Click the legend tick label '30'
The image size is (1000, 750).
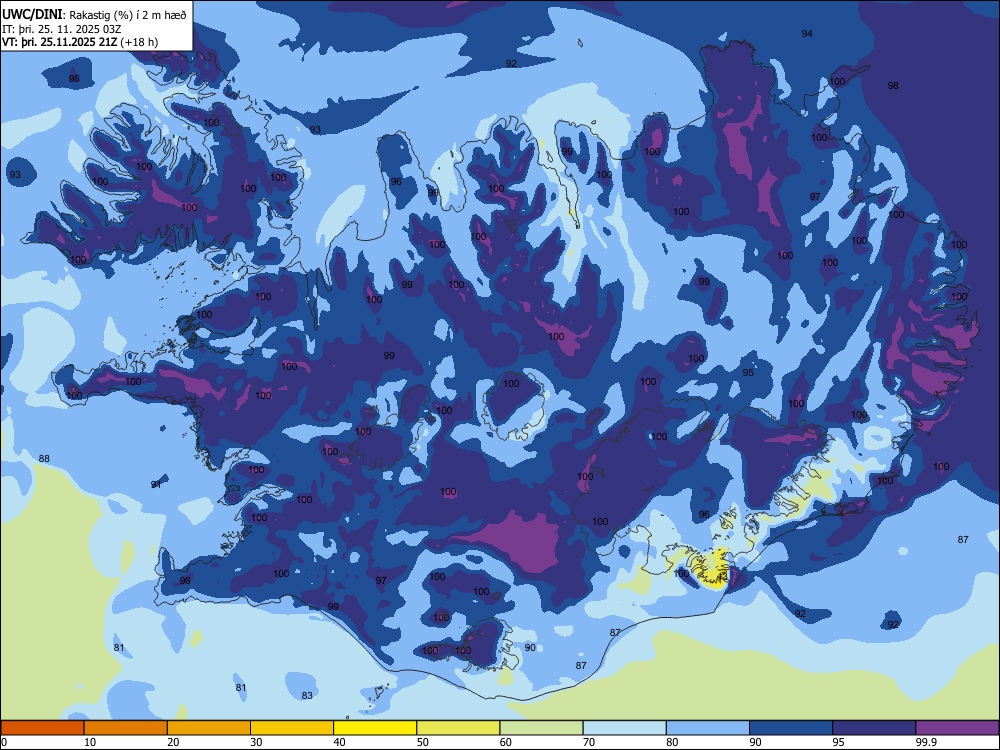pos(256,742)
